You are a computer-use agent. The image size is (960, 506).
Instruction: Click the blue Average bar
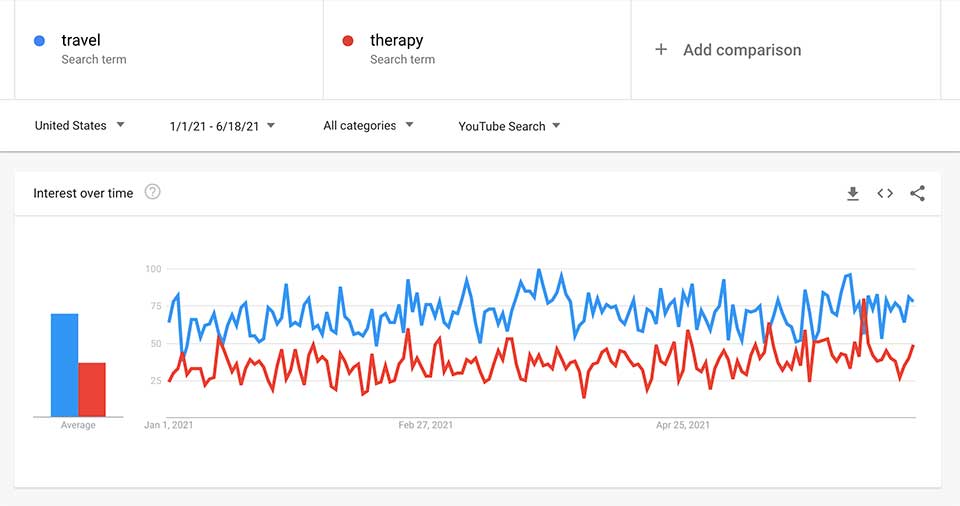tap(64, 365)
